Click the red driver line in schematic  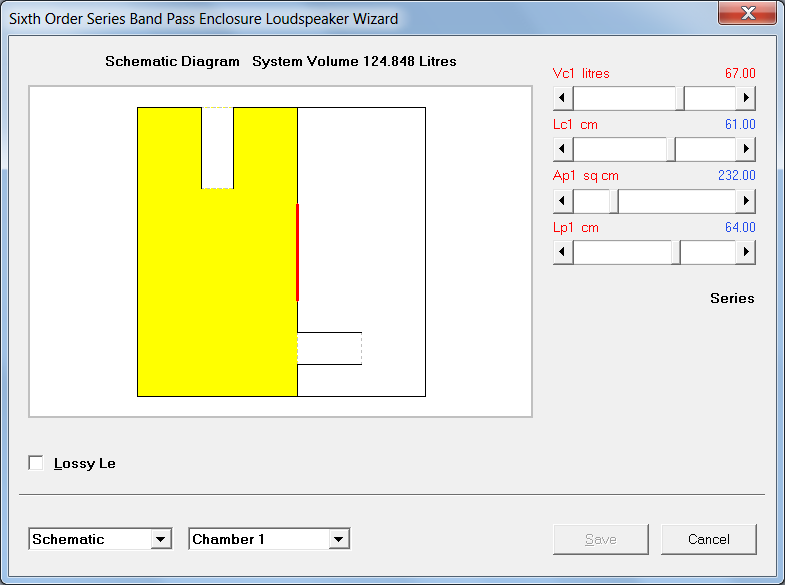297,252
